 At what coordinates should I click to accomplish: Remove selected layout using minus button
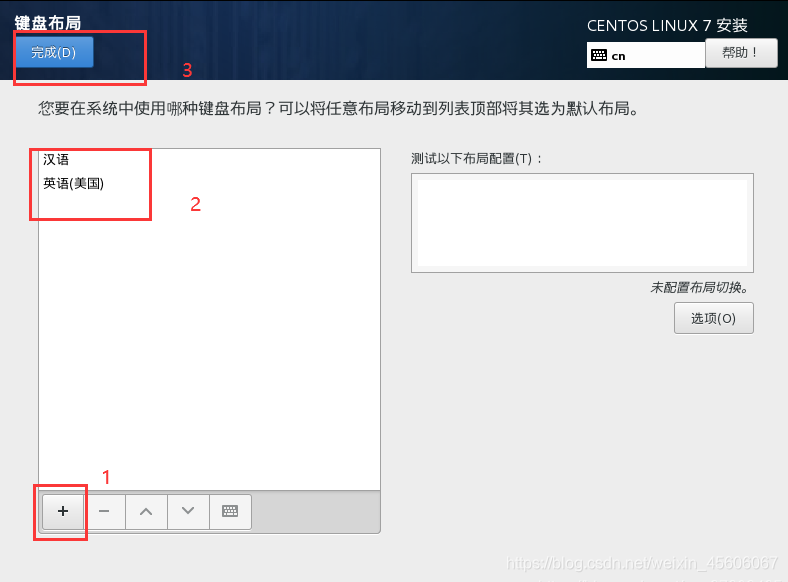pyautogui.click(x=105, y=512)
